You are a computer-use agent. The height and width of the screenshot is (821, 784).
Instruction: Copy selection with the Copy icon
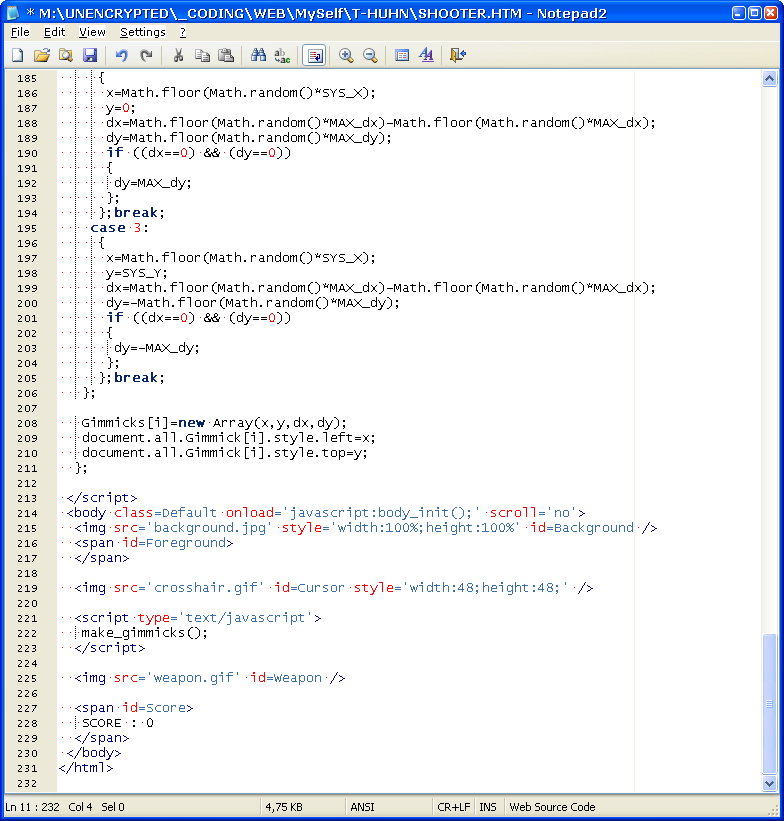(202, 55)
